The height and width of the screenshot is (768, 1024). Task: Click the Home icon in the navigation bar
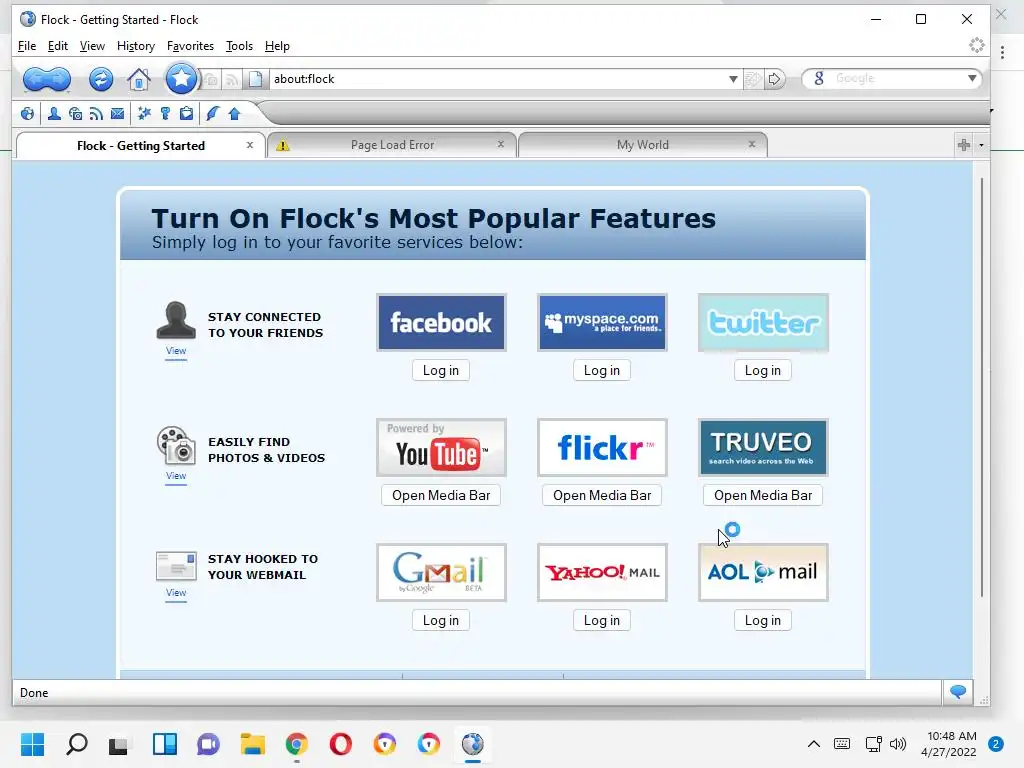(138, 80)
